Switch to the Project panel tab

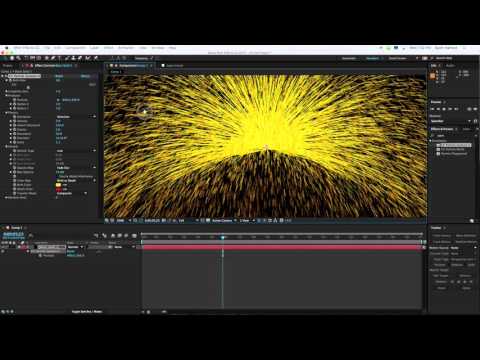(x=7, y=66)
